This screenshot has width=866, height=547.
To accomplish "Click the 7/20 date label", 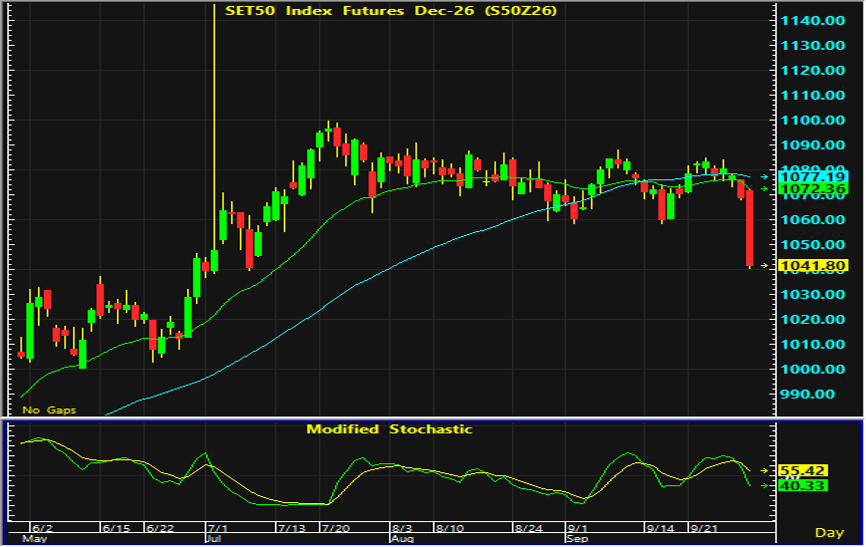I will click(336, 528).
